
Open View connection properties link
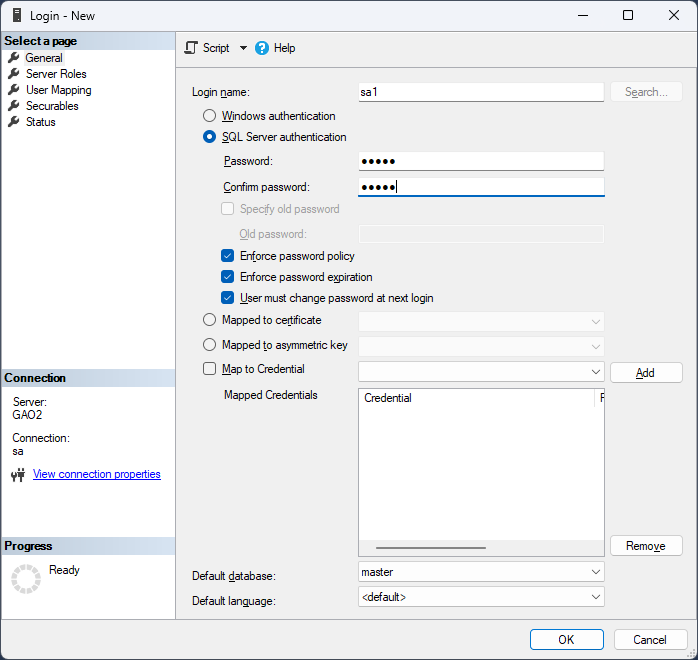97,474
